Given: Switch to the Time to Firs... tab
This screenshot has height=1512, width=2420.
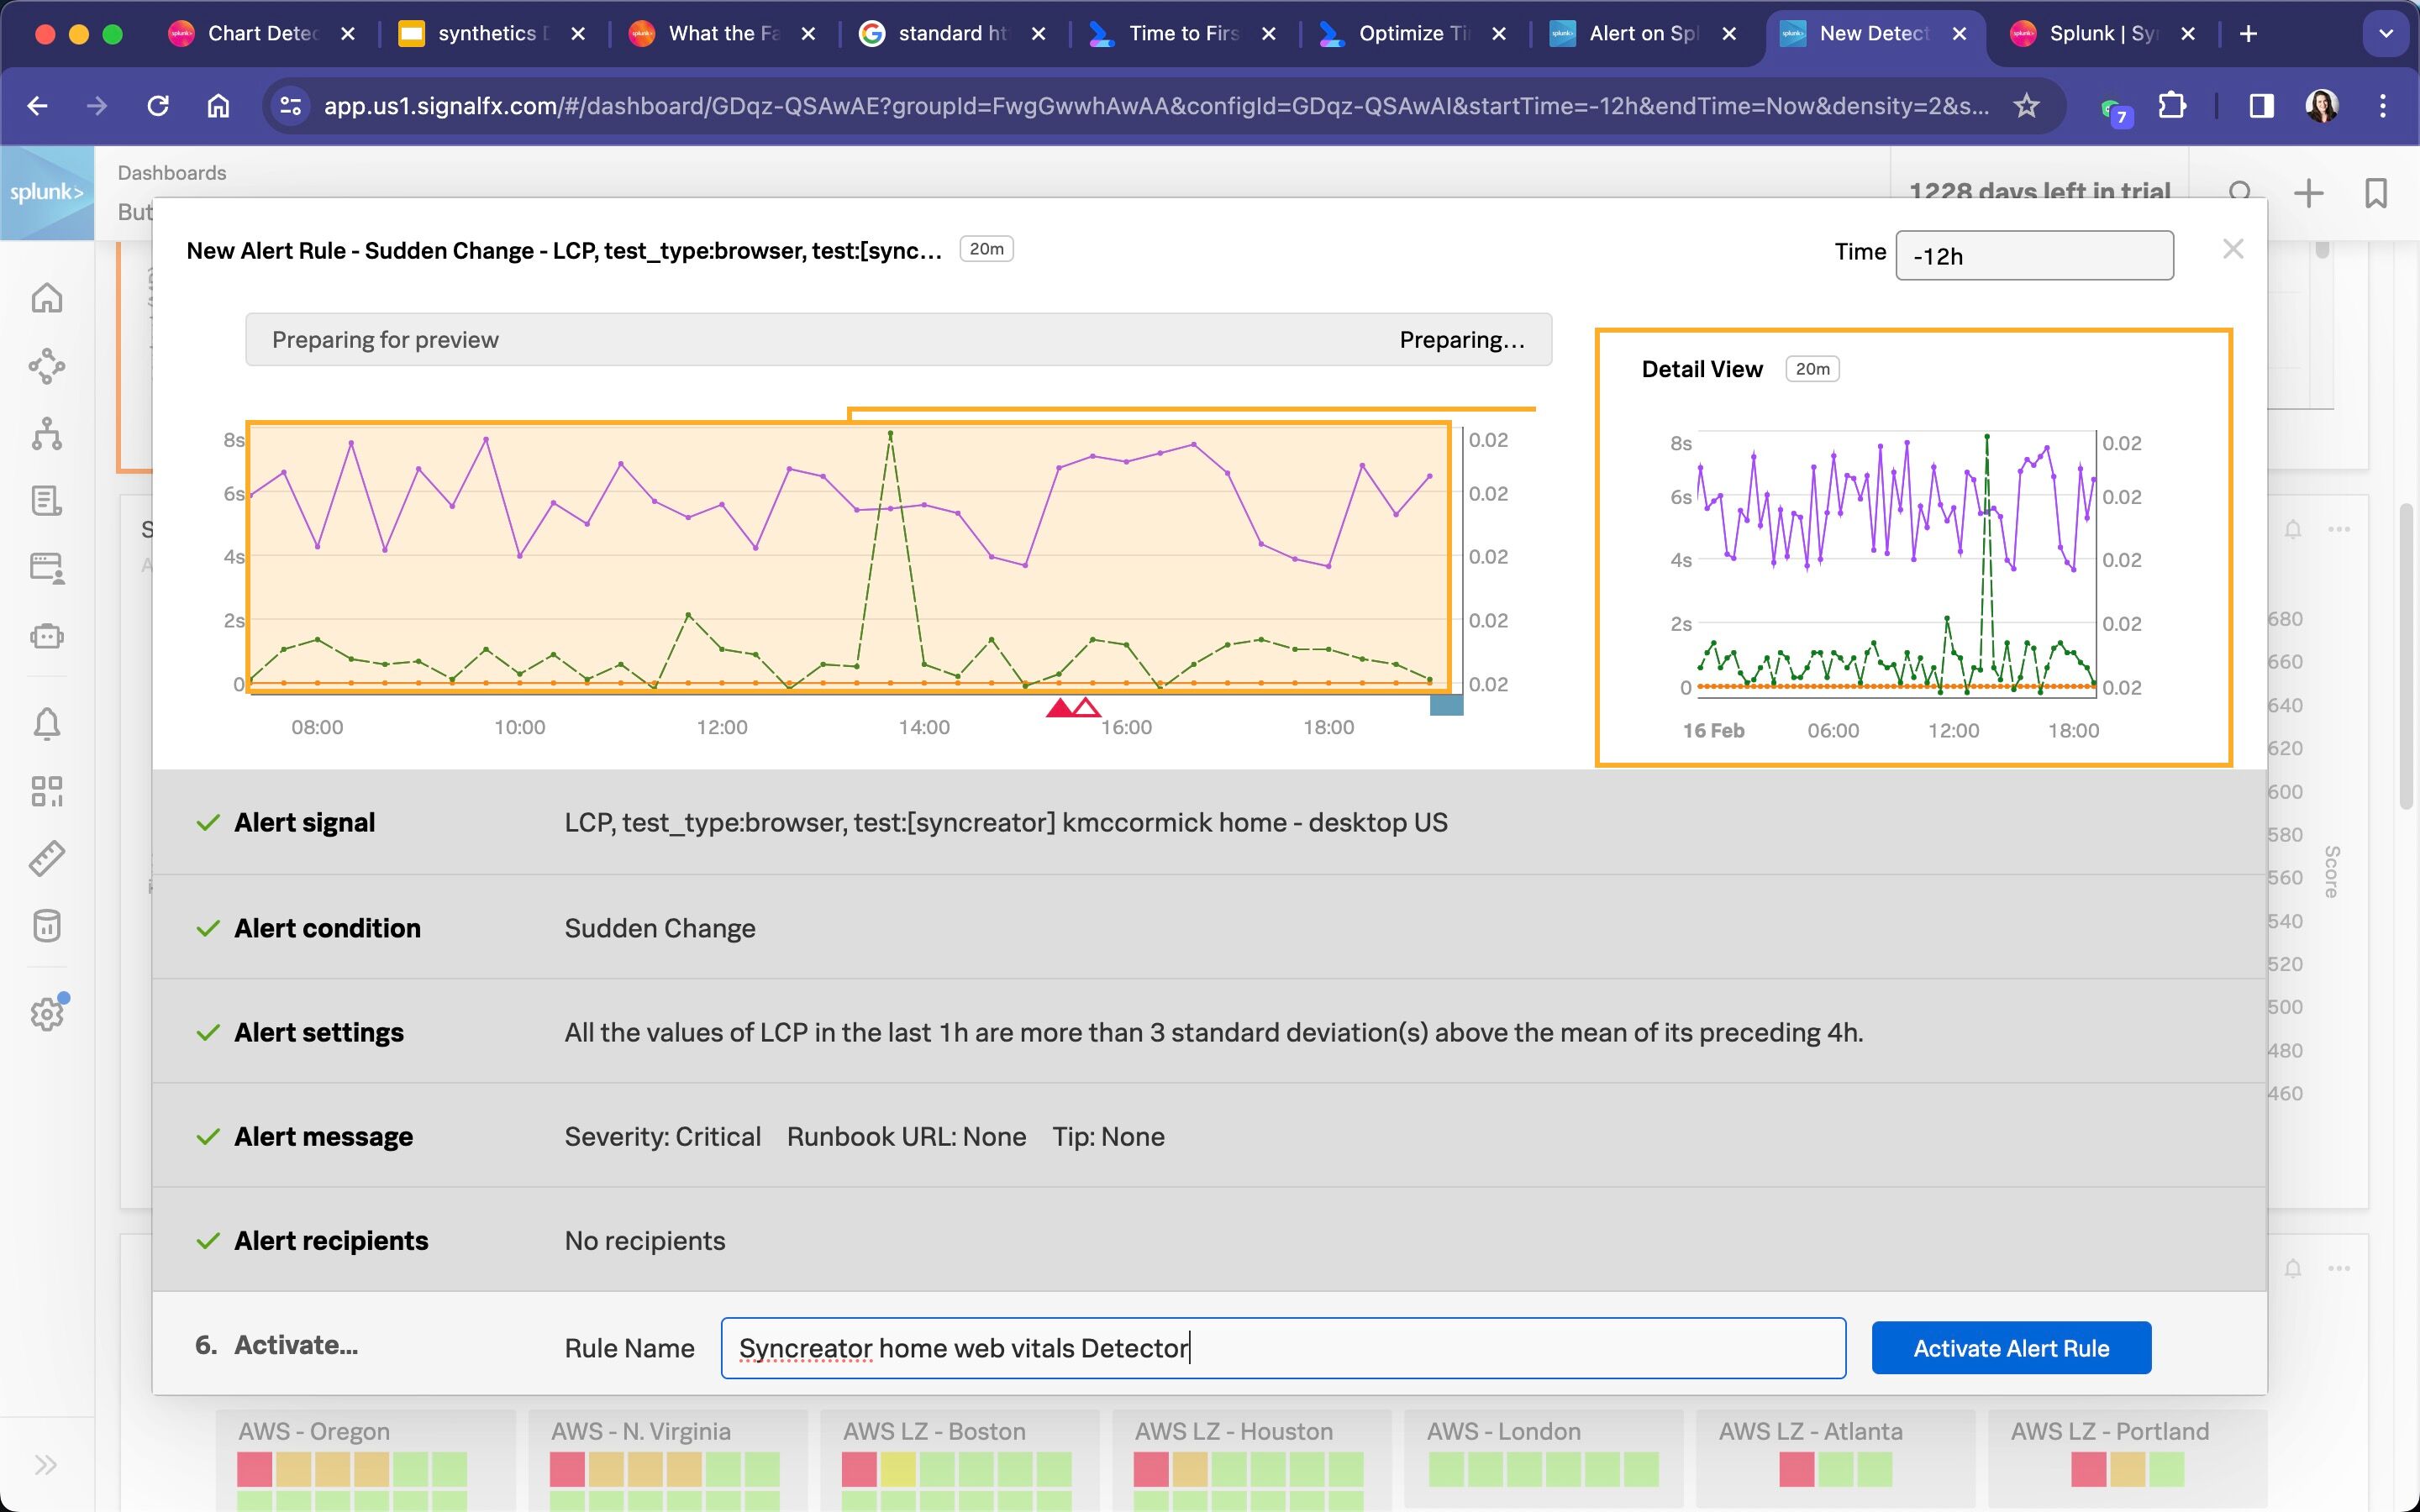Looking at the screenshot, I should (x=1182, y=34).
